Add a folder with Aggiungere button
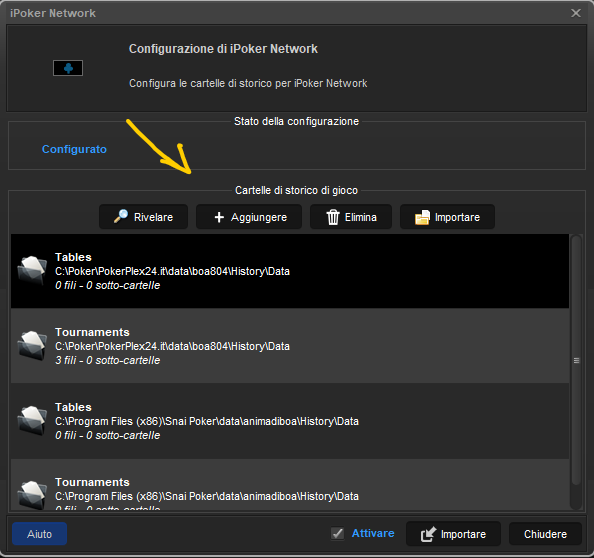Image resolution: width=594 pixels, height=558 pixels. tap(249, 217)
